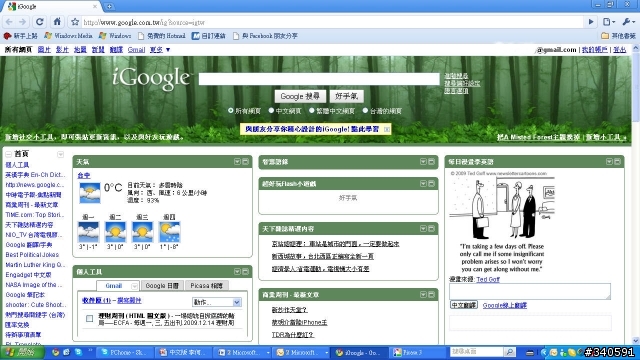Minimize the 個人工具 gadget
The width and height of the screenshot is (640, 360).
point(245,271)
